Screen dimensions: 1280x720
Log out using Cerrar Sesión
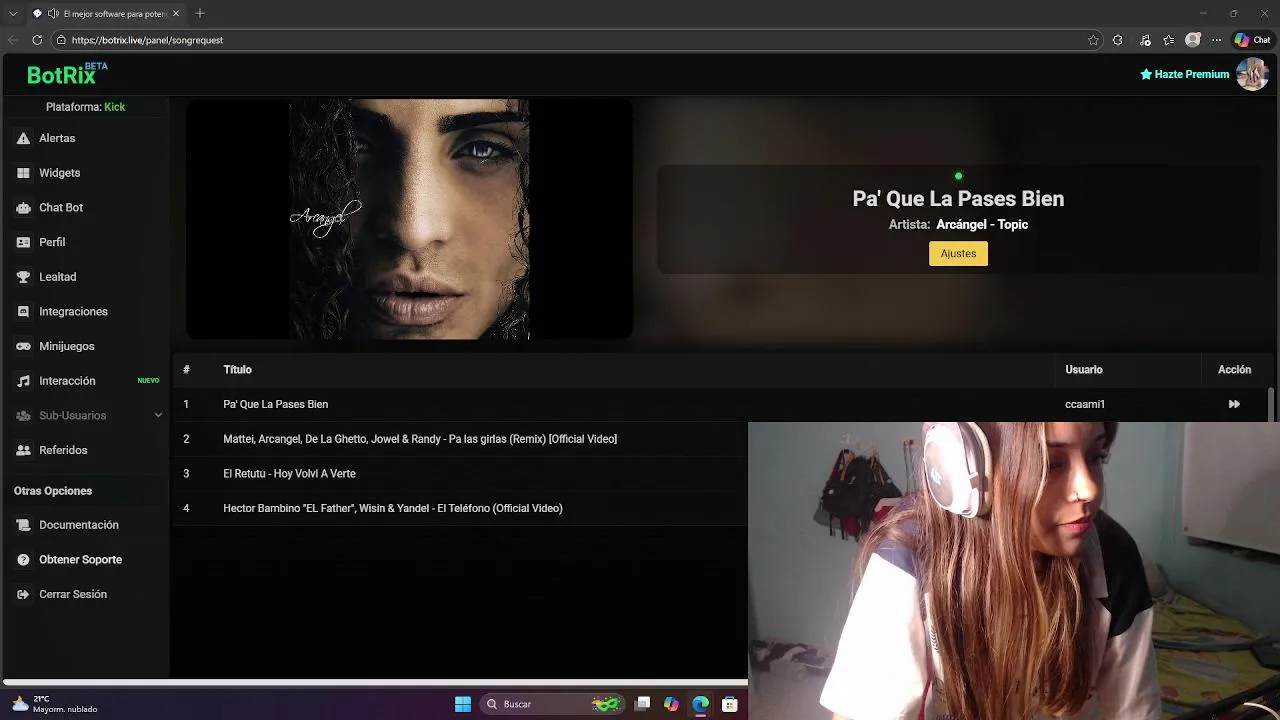pos(72,594)
